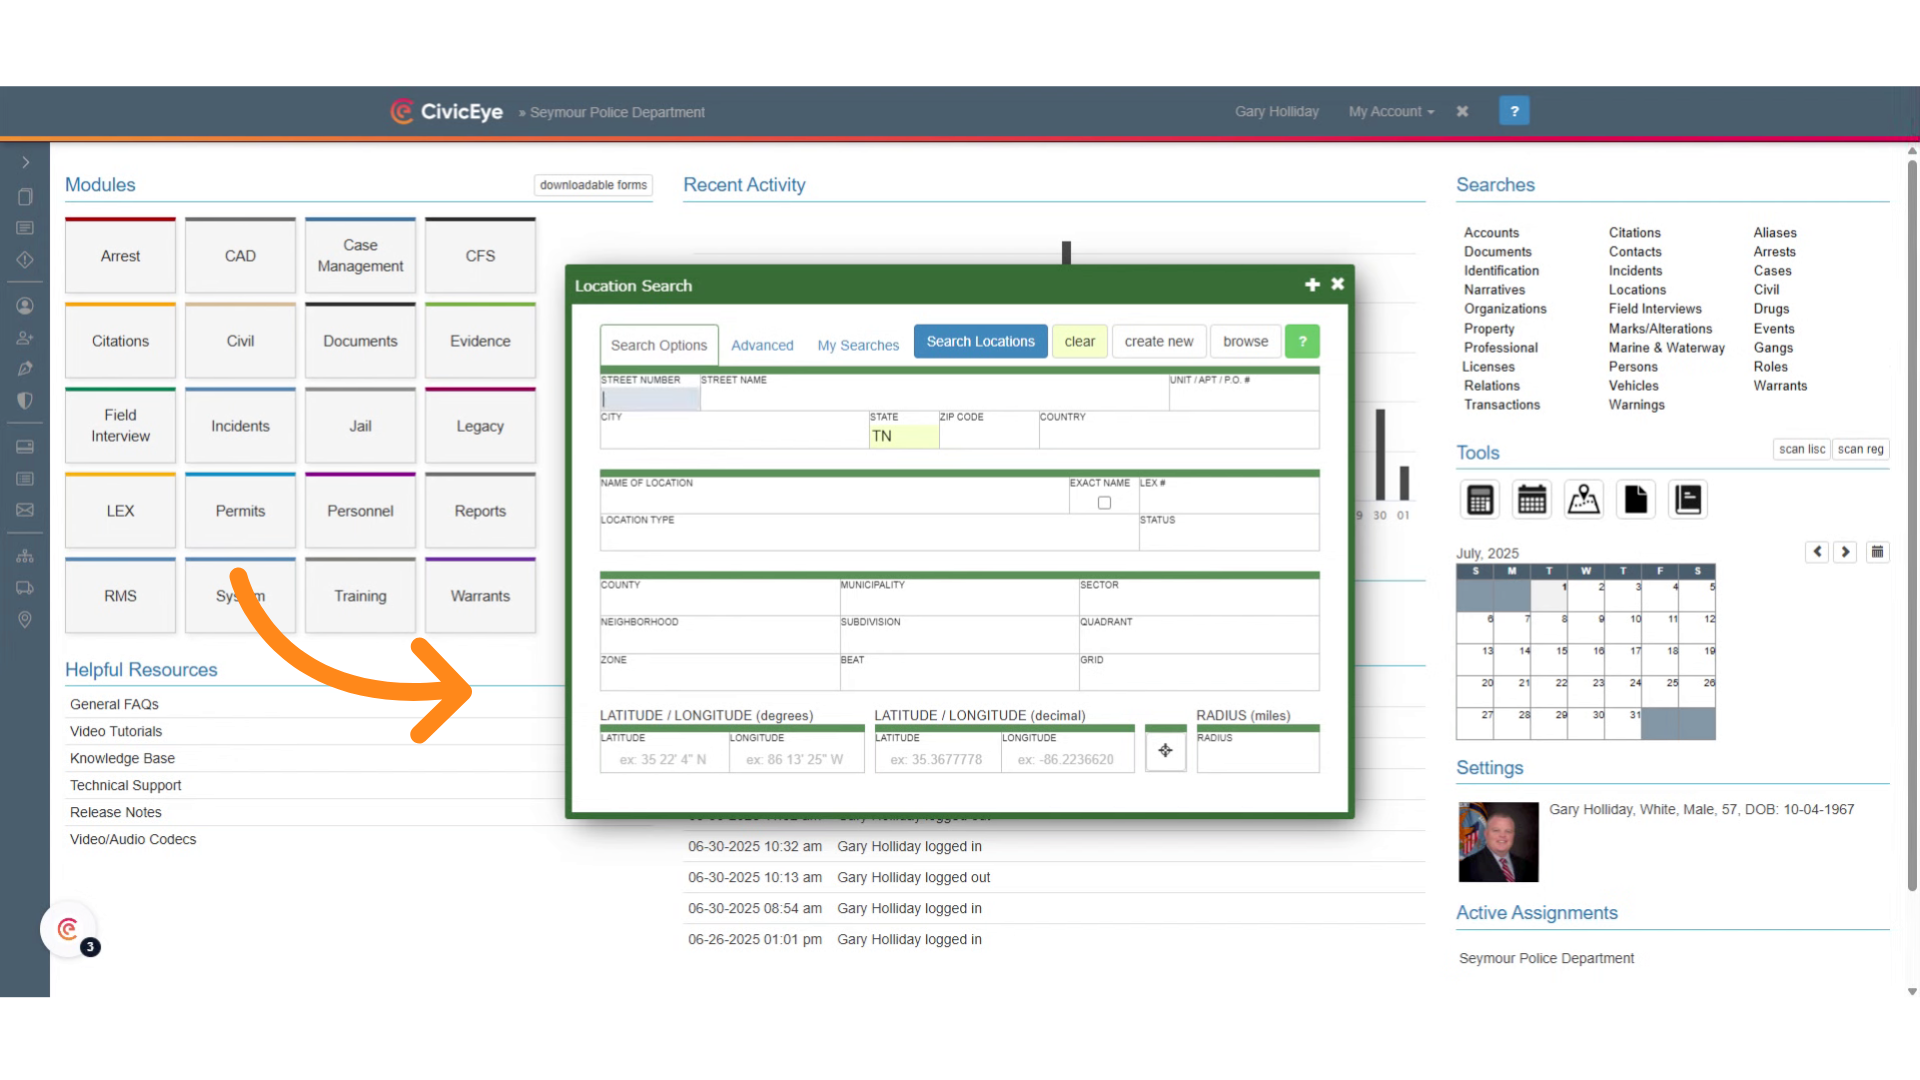The height and width of the screenshot is (1080, 1920).
Task: Open the Narratives search link
Action: [x=1494, y=290]
